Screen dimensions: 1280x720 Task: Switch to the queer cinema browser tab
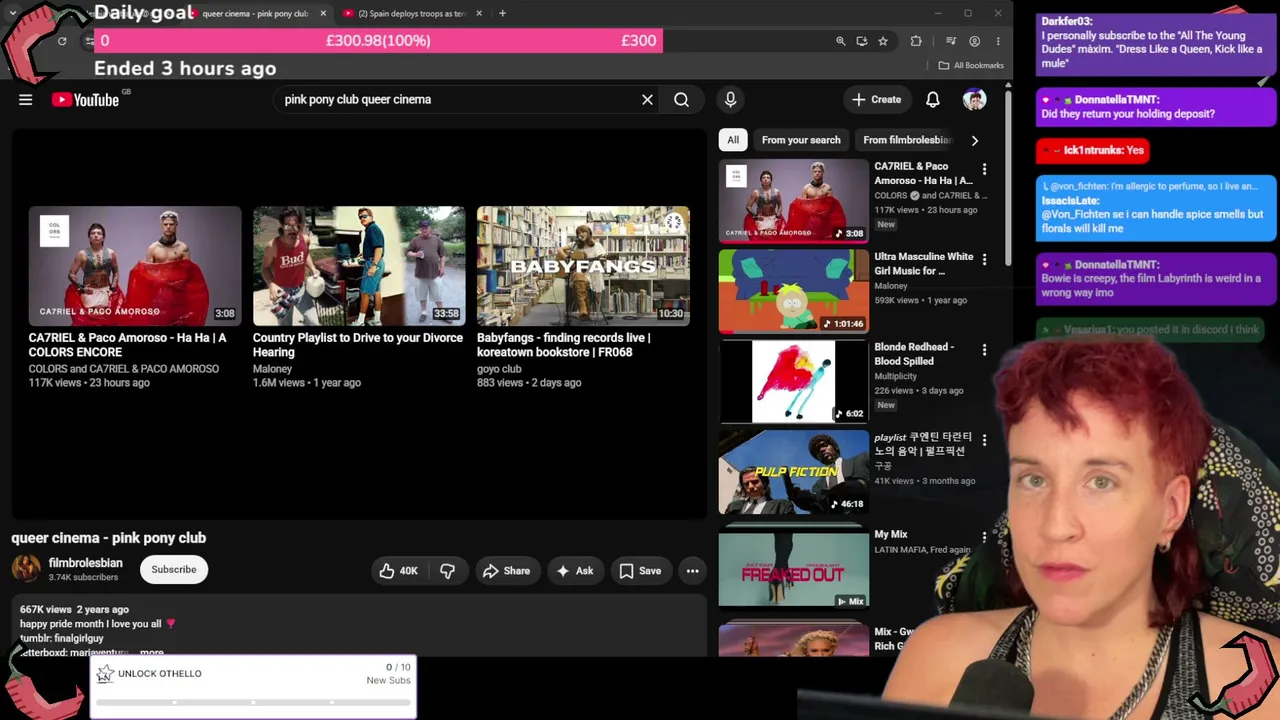[254, 14]
